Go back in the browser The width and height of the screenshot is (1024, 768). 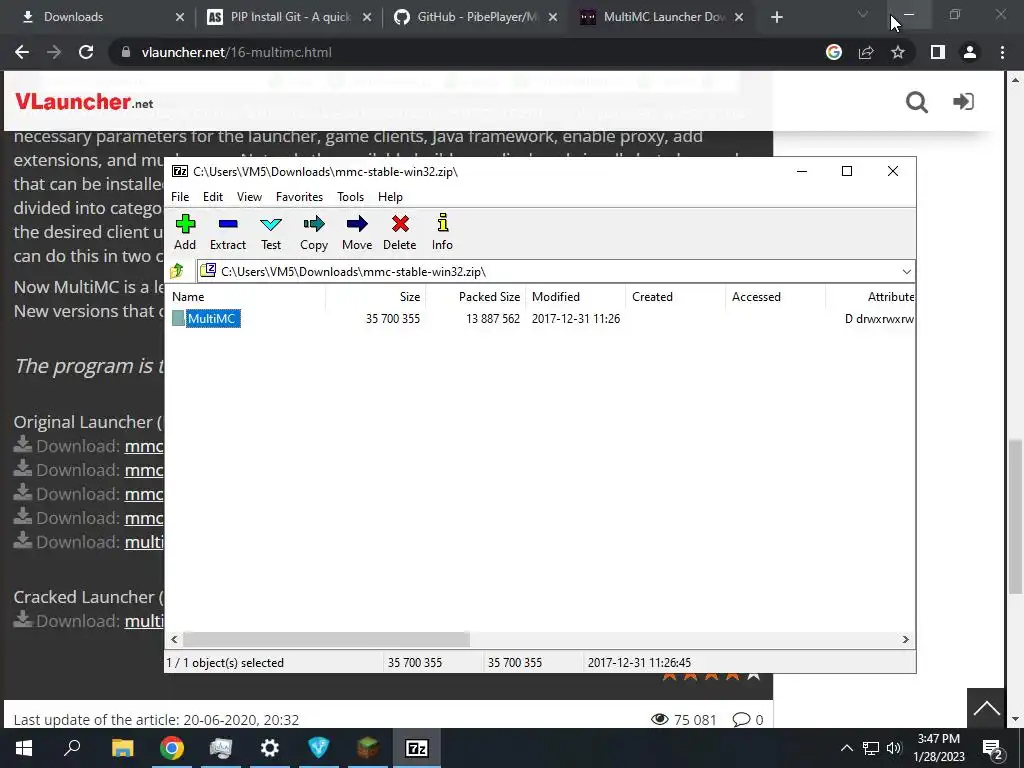22,52
